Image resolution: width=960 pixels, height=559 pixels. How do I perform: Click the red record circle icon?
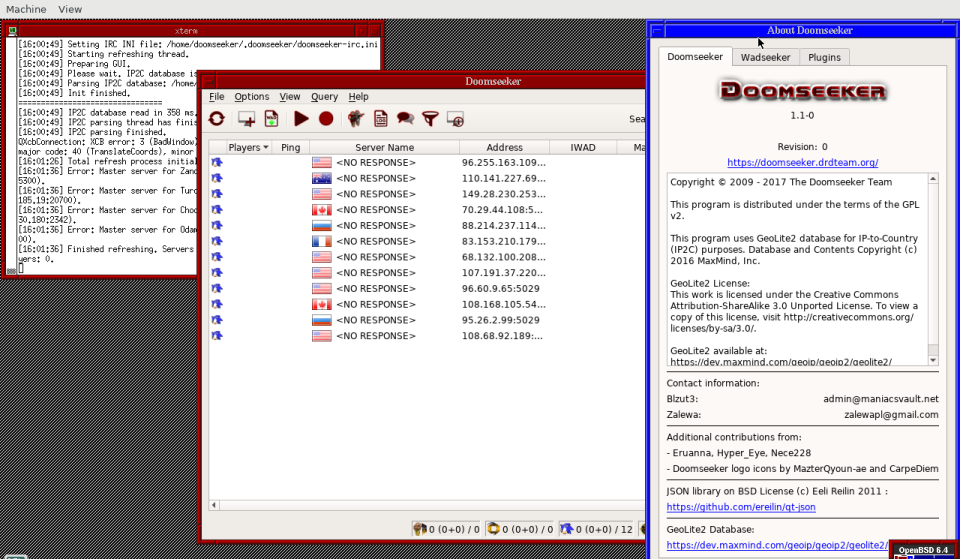[326, 119]
